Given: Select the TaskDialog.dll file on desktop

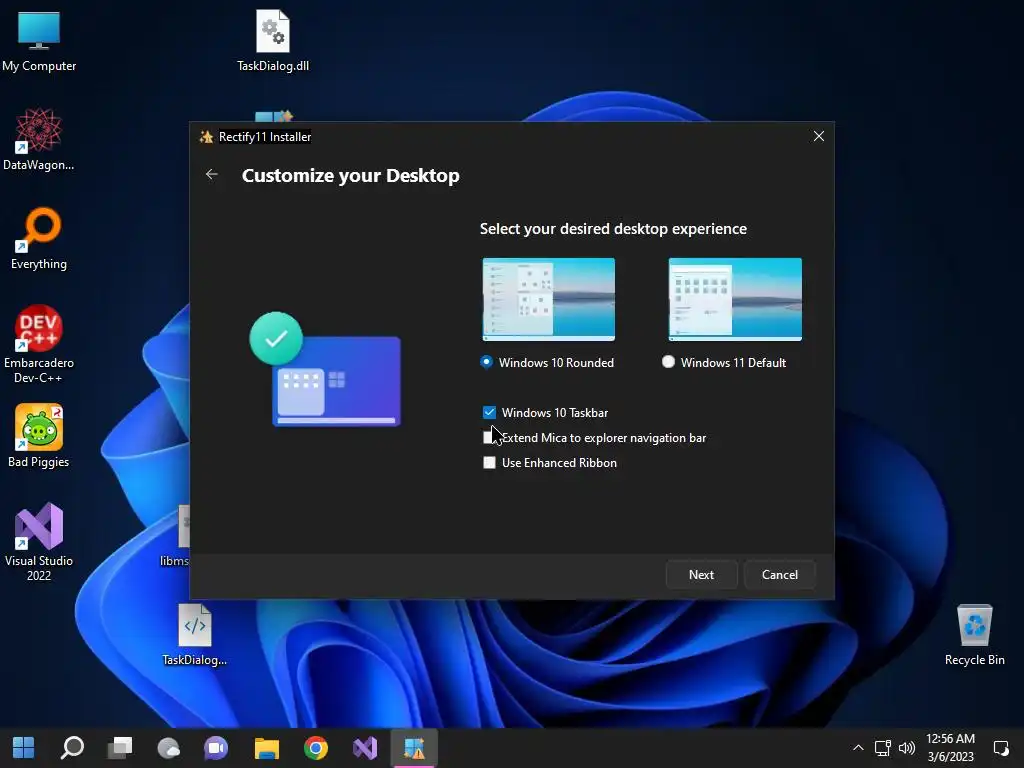Looking at the screenshot, I should coord(273,40).
